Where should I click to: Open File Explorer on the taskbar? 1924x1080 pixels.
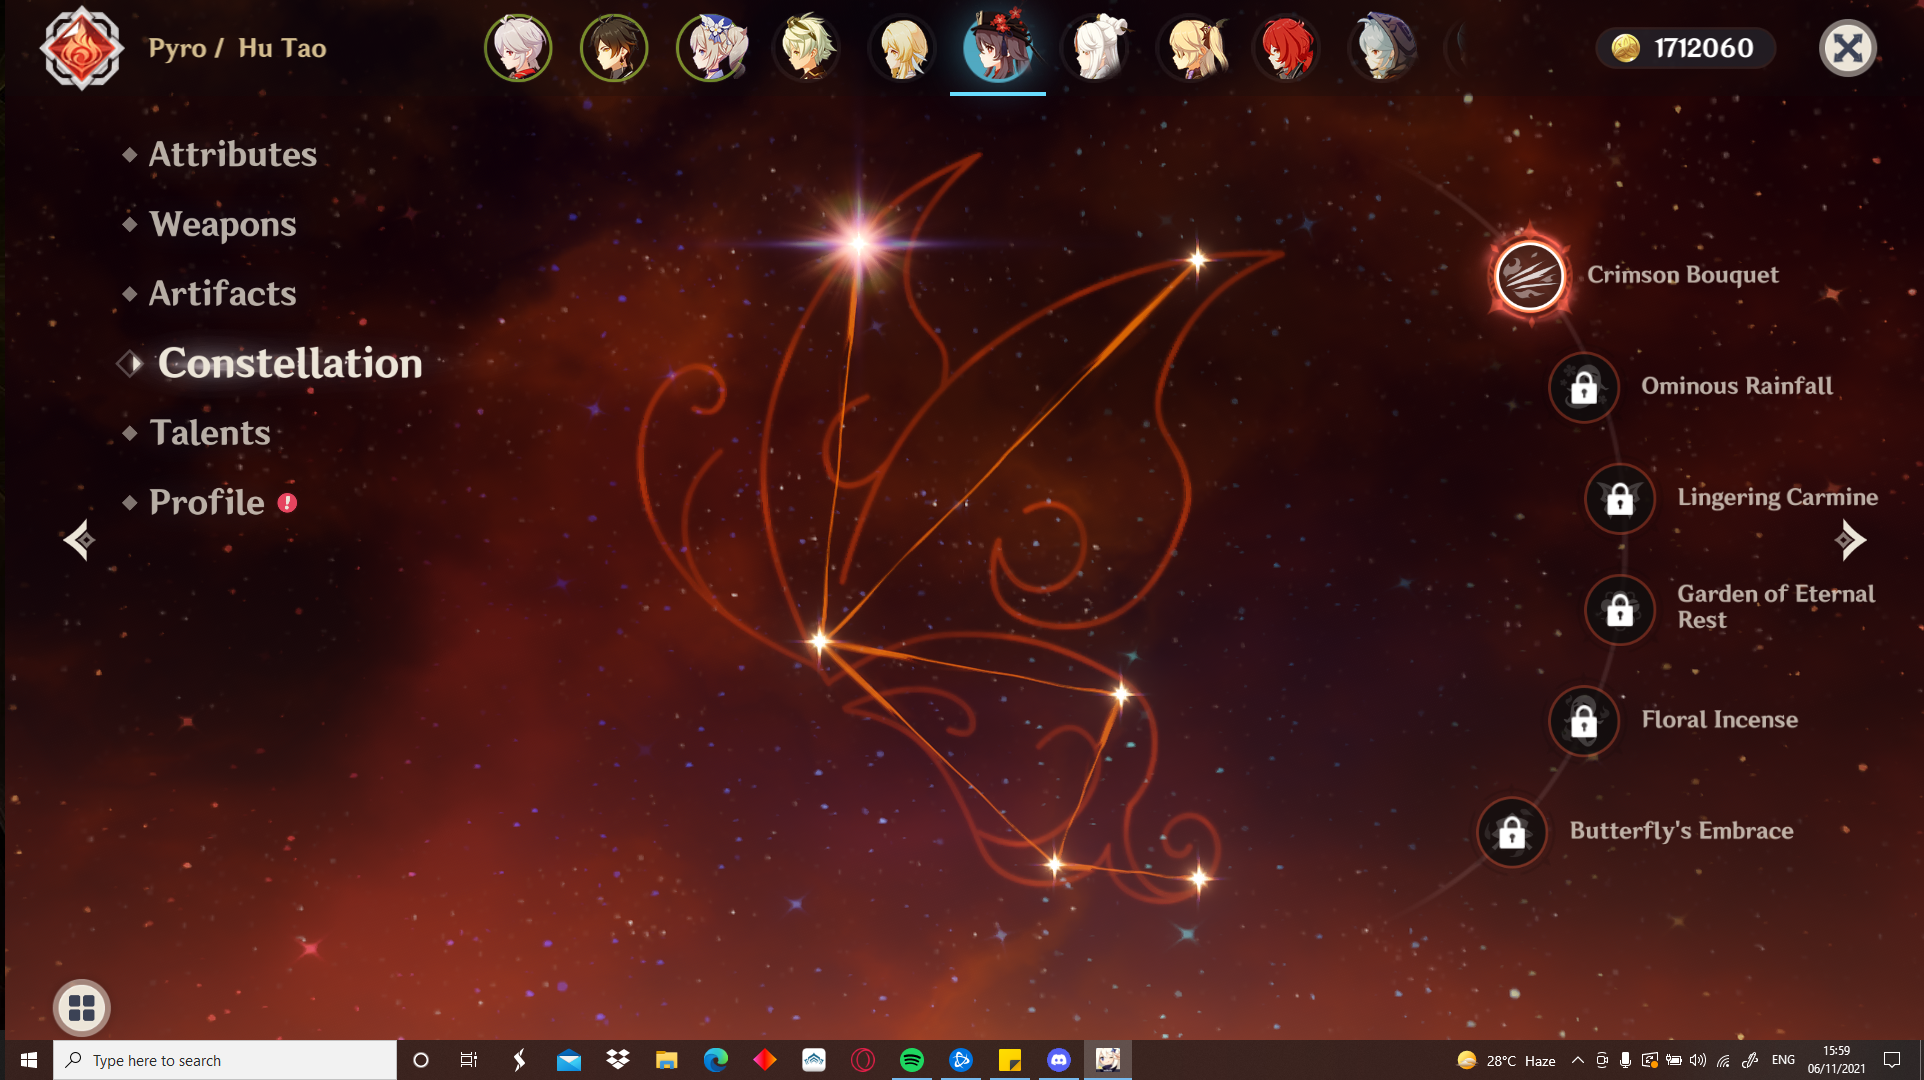tap(666, 1060)
